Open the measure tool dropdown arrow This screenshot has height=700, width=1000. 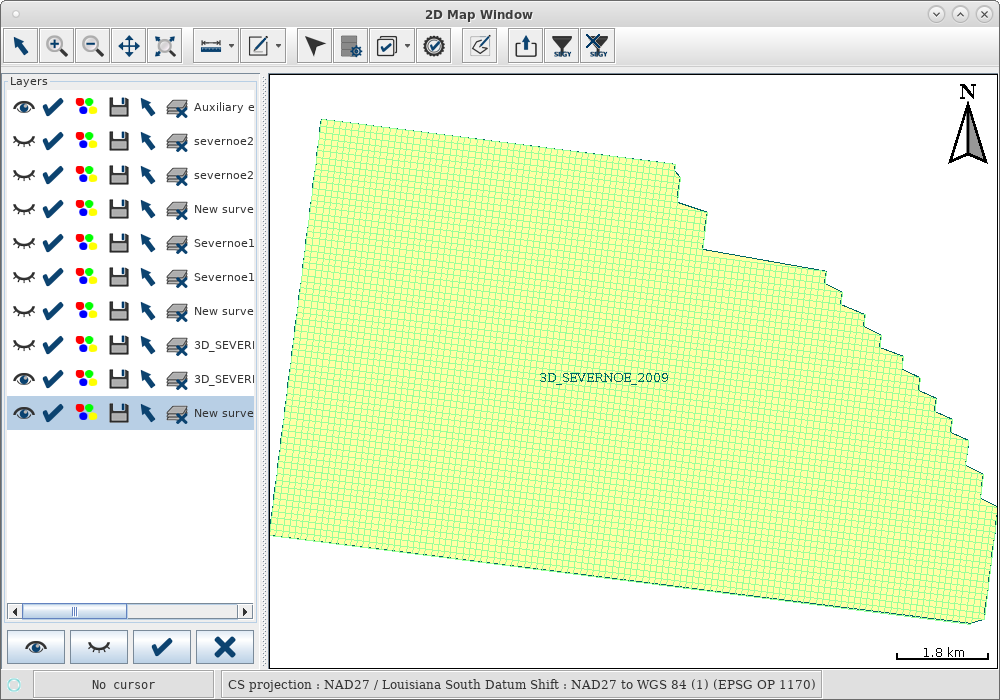[232, 46]
